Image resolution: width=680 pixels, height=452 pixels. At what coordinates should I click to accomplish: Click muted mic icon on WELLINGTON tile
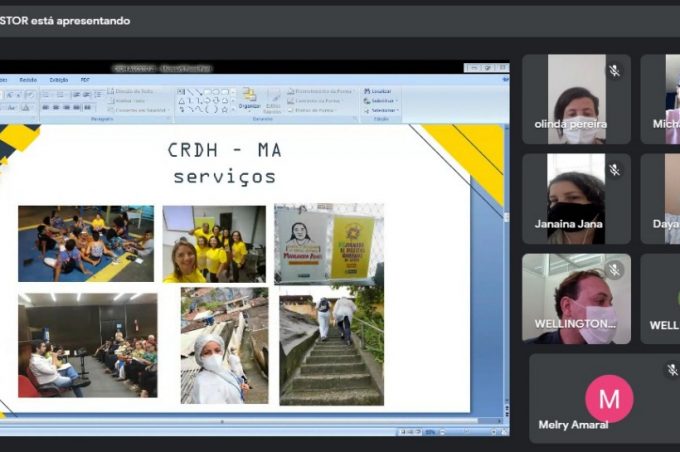[x=615, y=270]
